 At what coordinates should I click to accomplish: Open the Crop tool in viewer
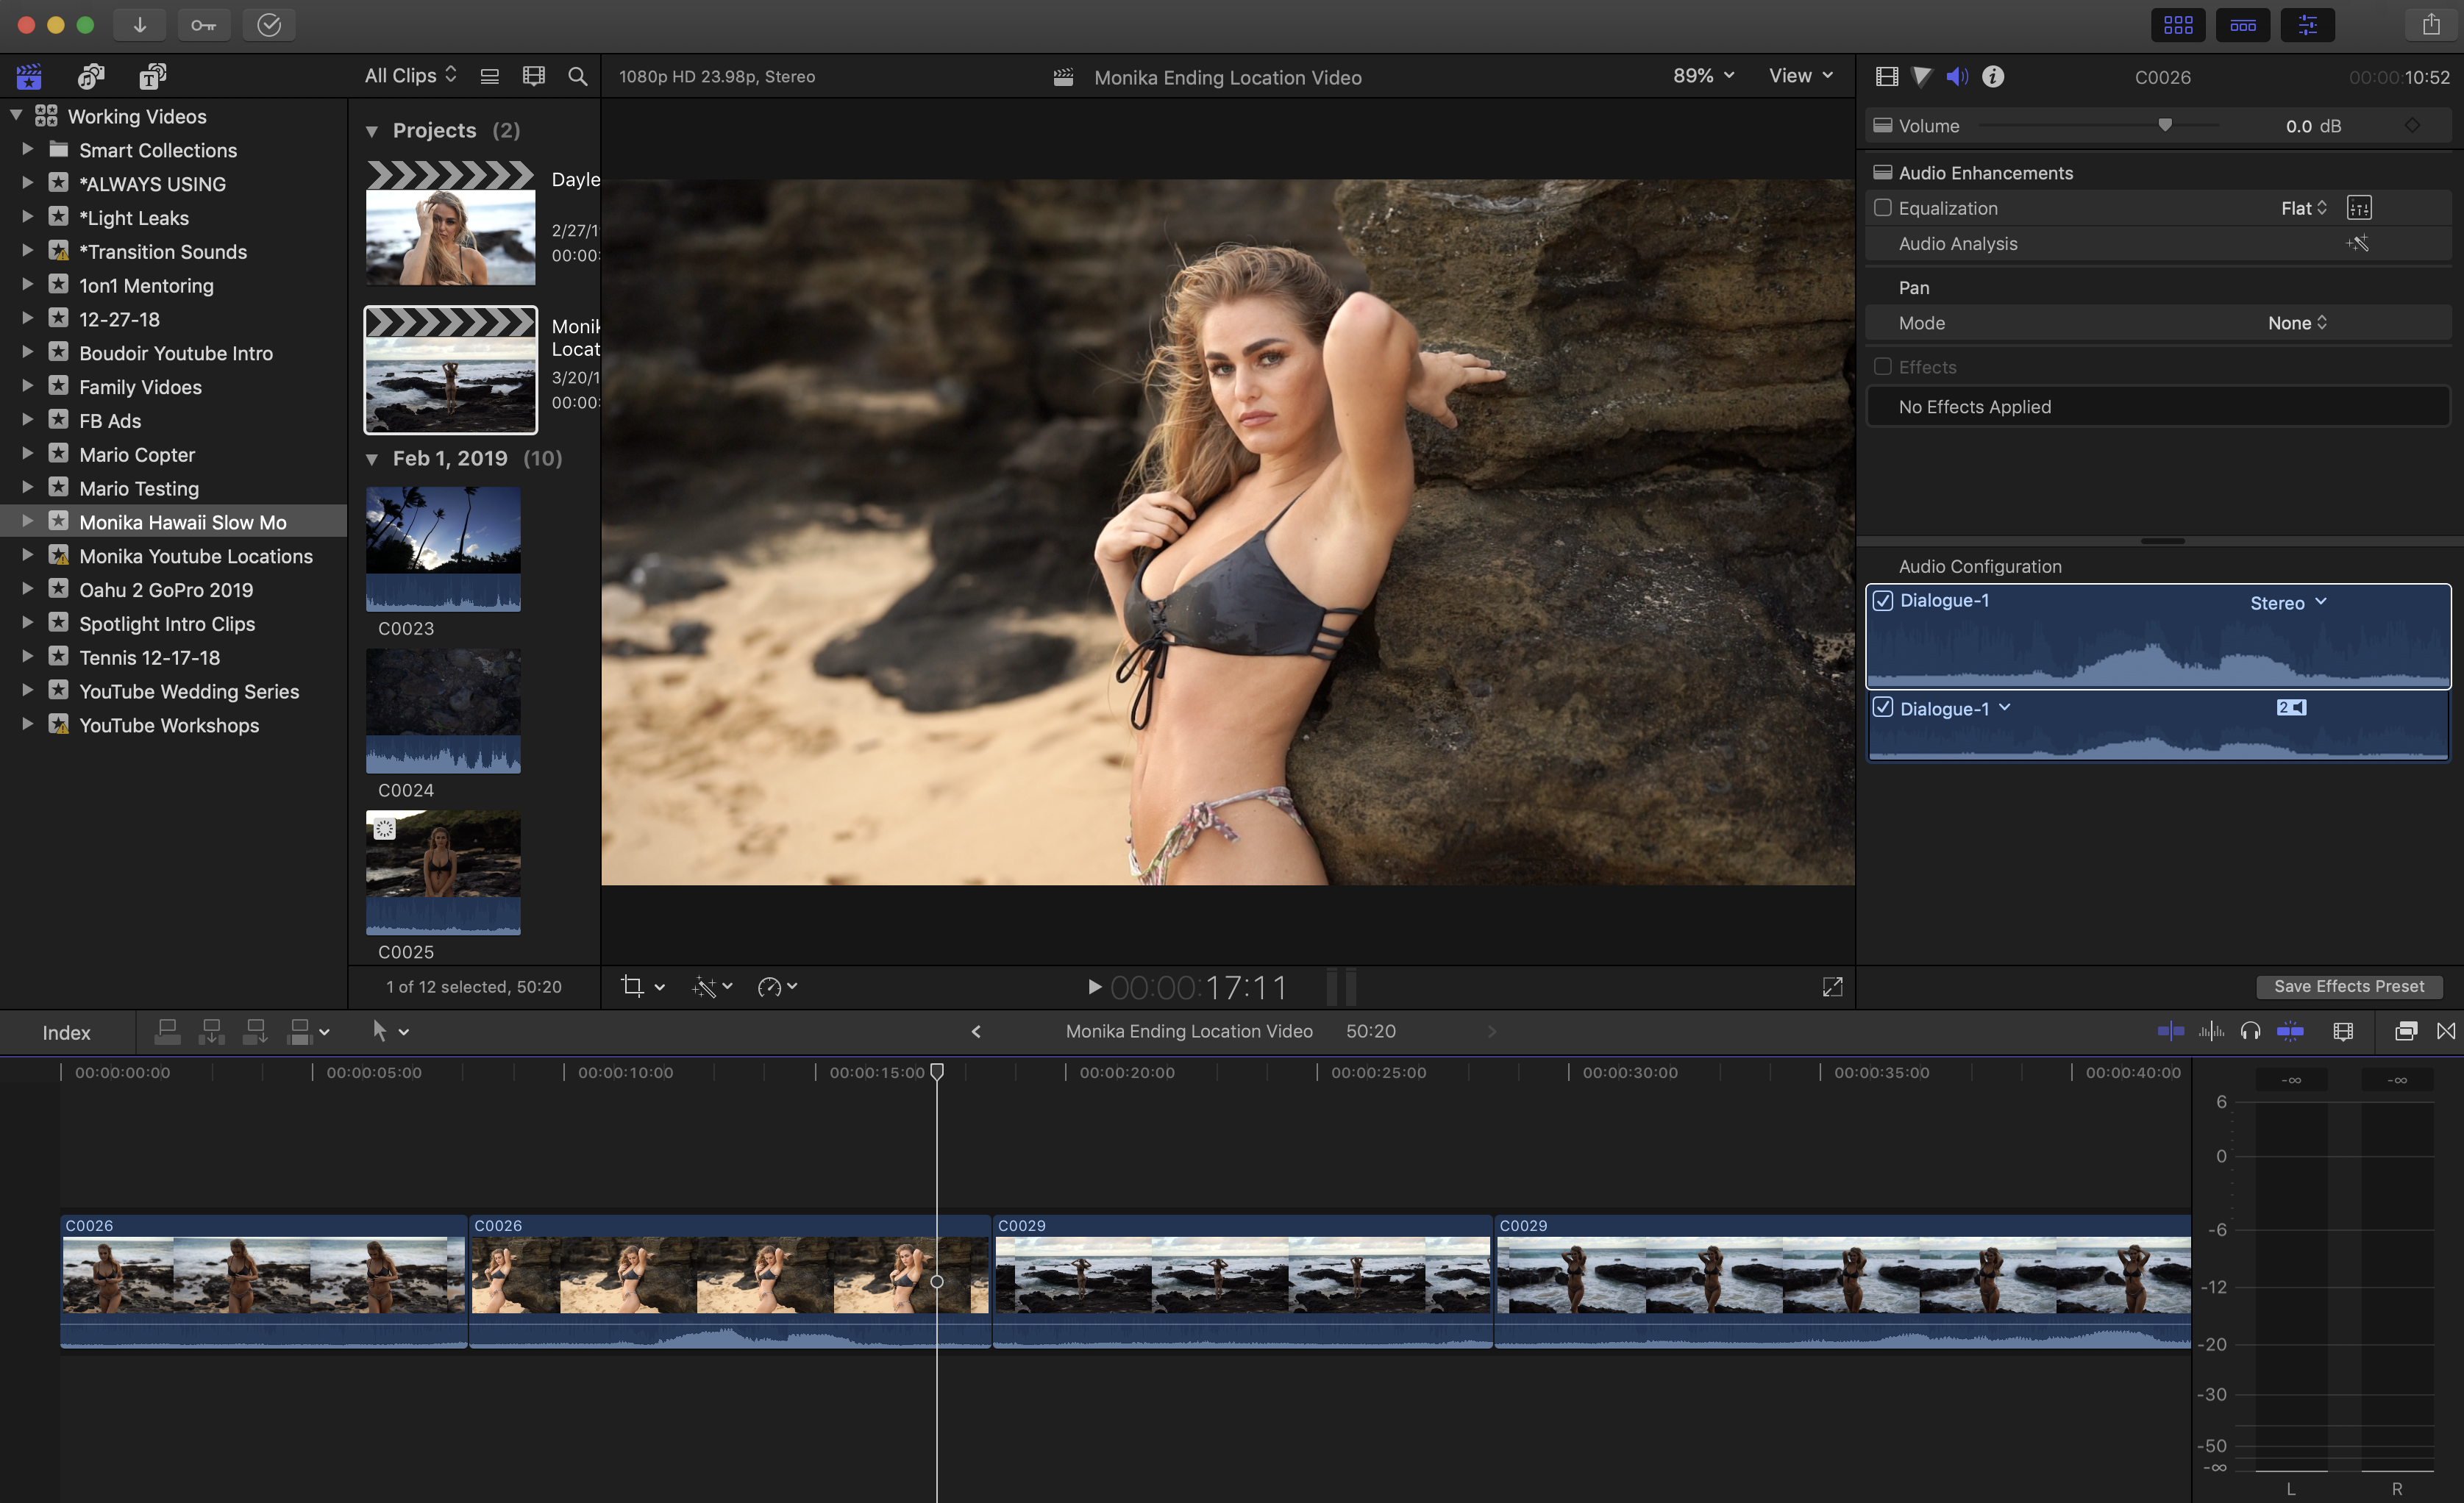tap(632, 986)
